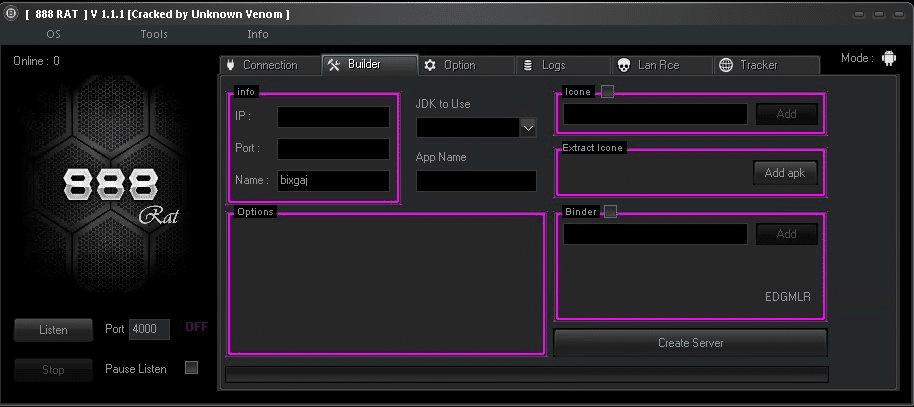Click Add button in Icone section
Screen dimensions: 914x407
pos(786,114)
